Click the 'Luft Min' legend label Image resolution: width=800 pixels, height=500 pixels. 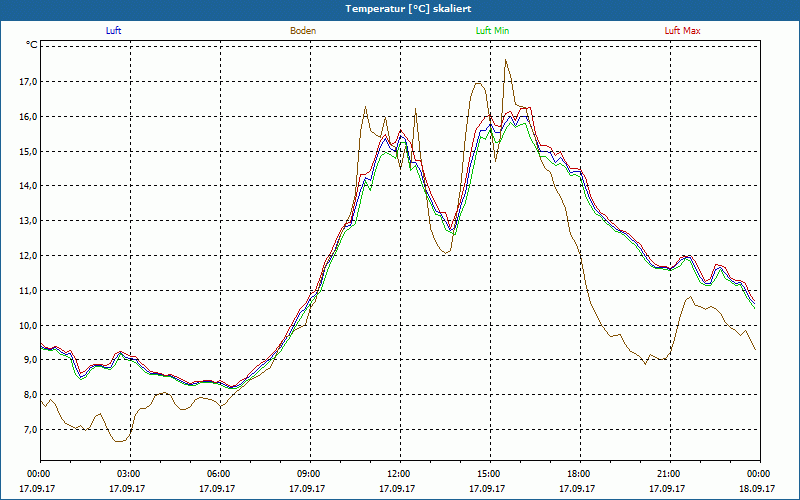click(x=492, y=31)
